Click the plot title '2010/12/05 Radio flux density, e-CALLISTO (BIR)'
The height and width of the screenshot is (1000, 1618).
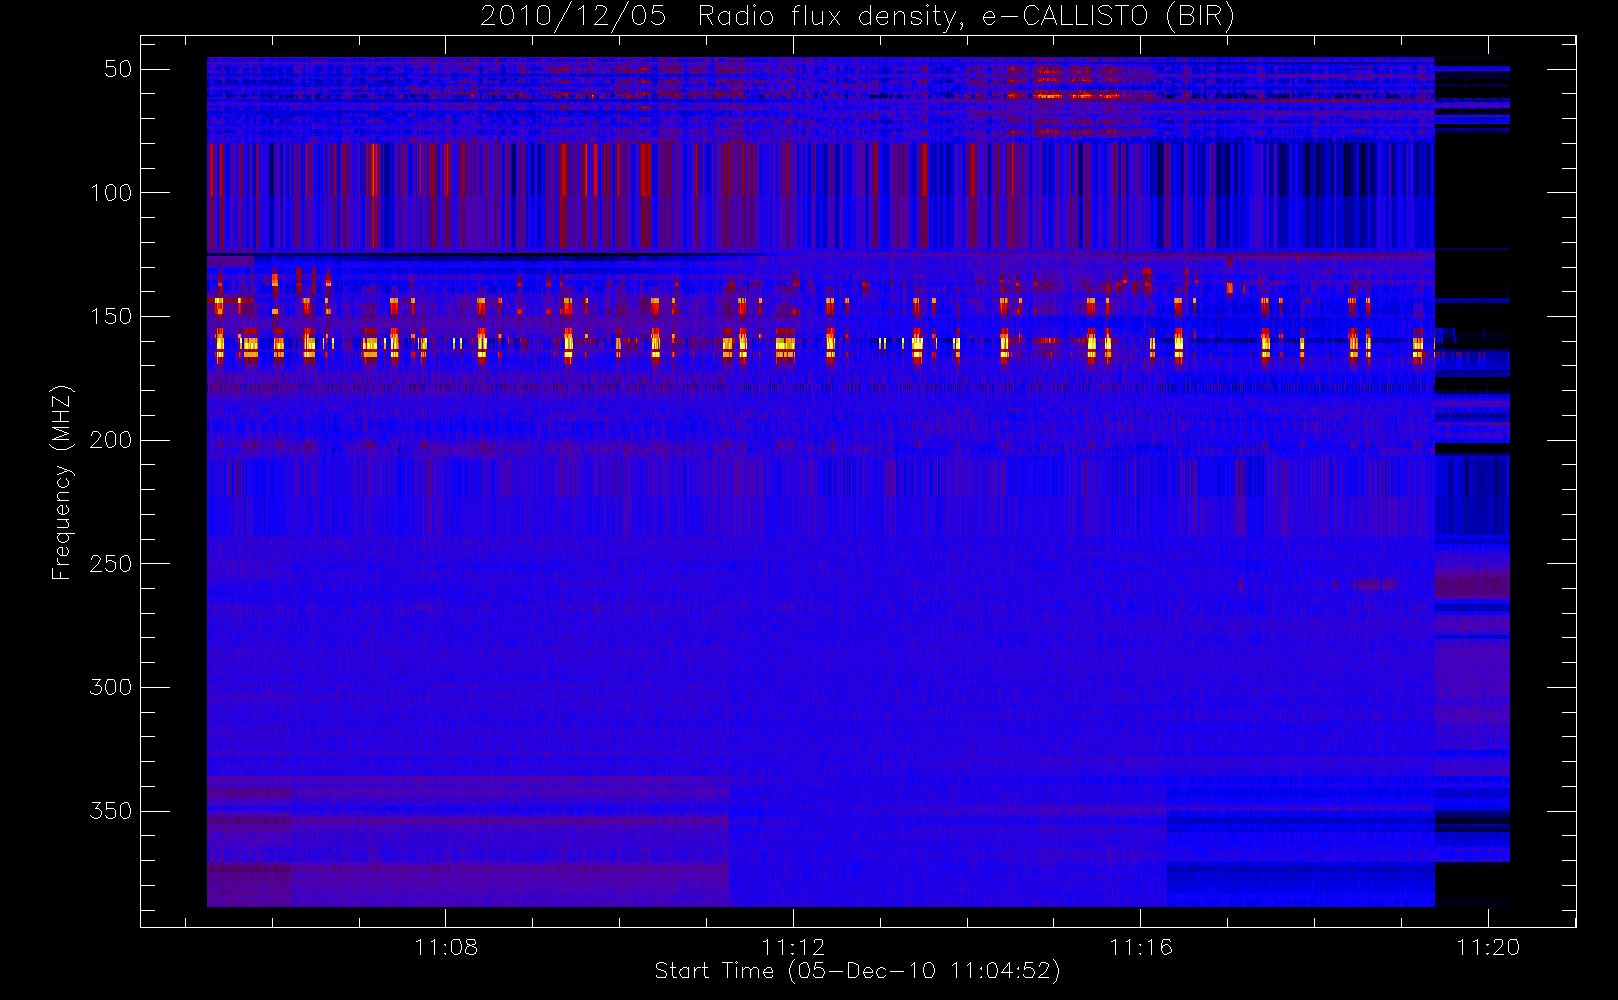pyautogui.click(x=857, y=17)
